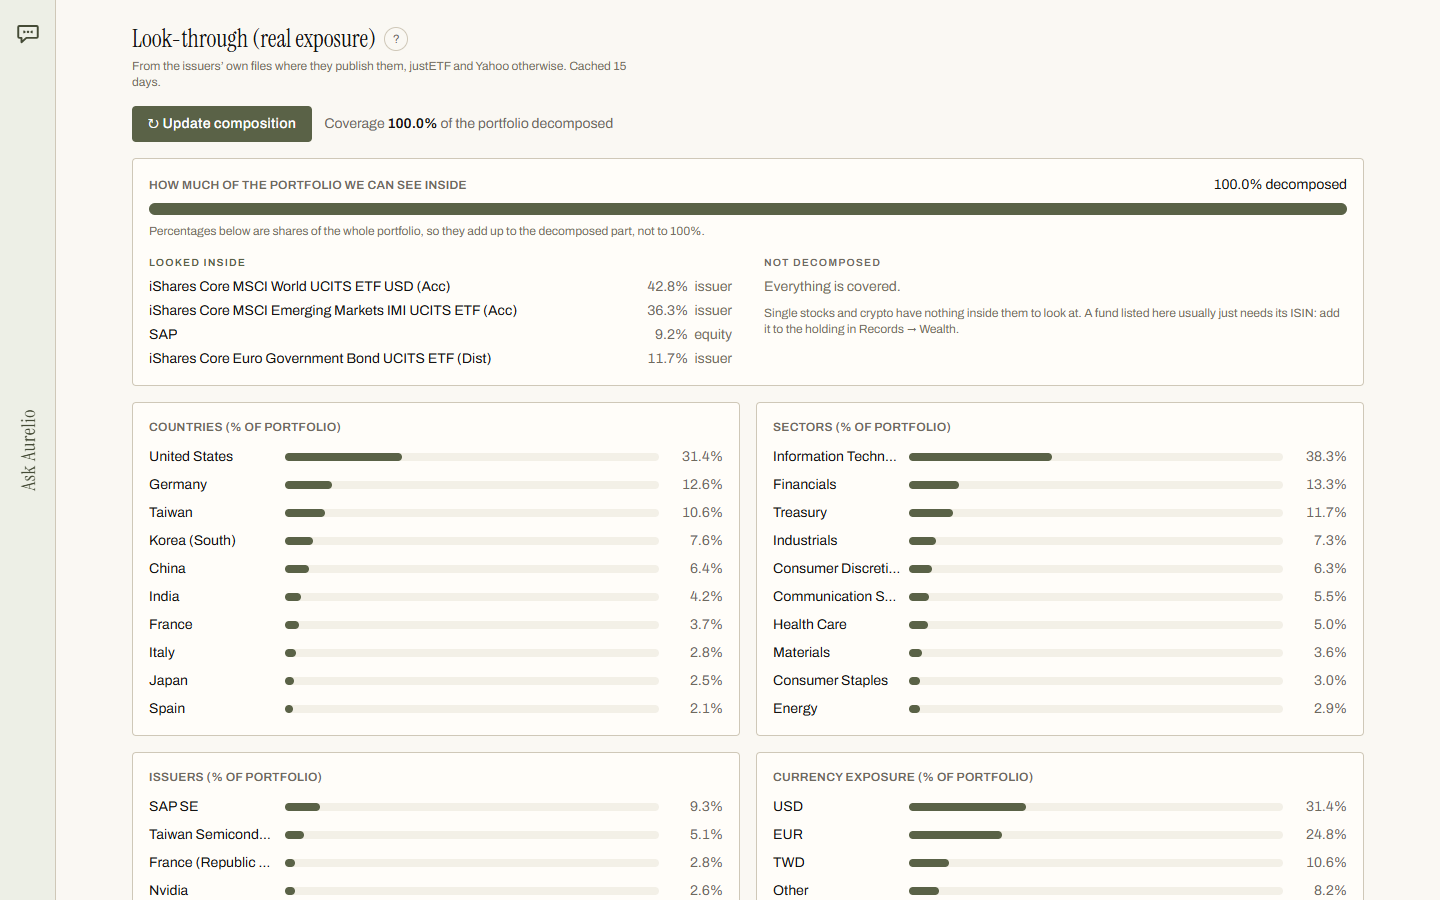Click the Taiwan country row

click(436, 512)
